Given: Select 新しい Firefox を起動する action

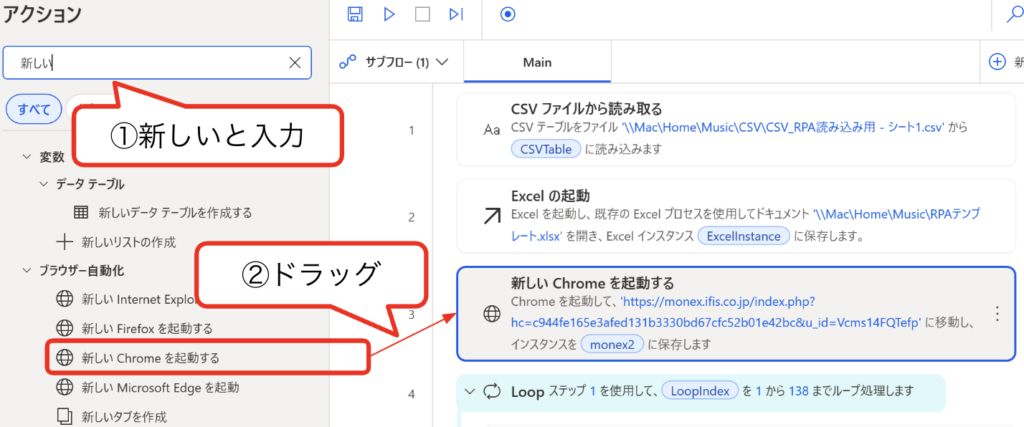Looking at the screenshot, I should click(146, 328).
